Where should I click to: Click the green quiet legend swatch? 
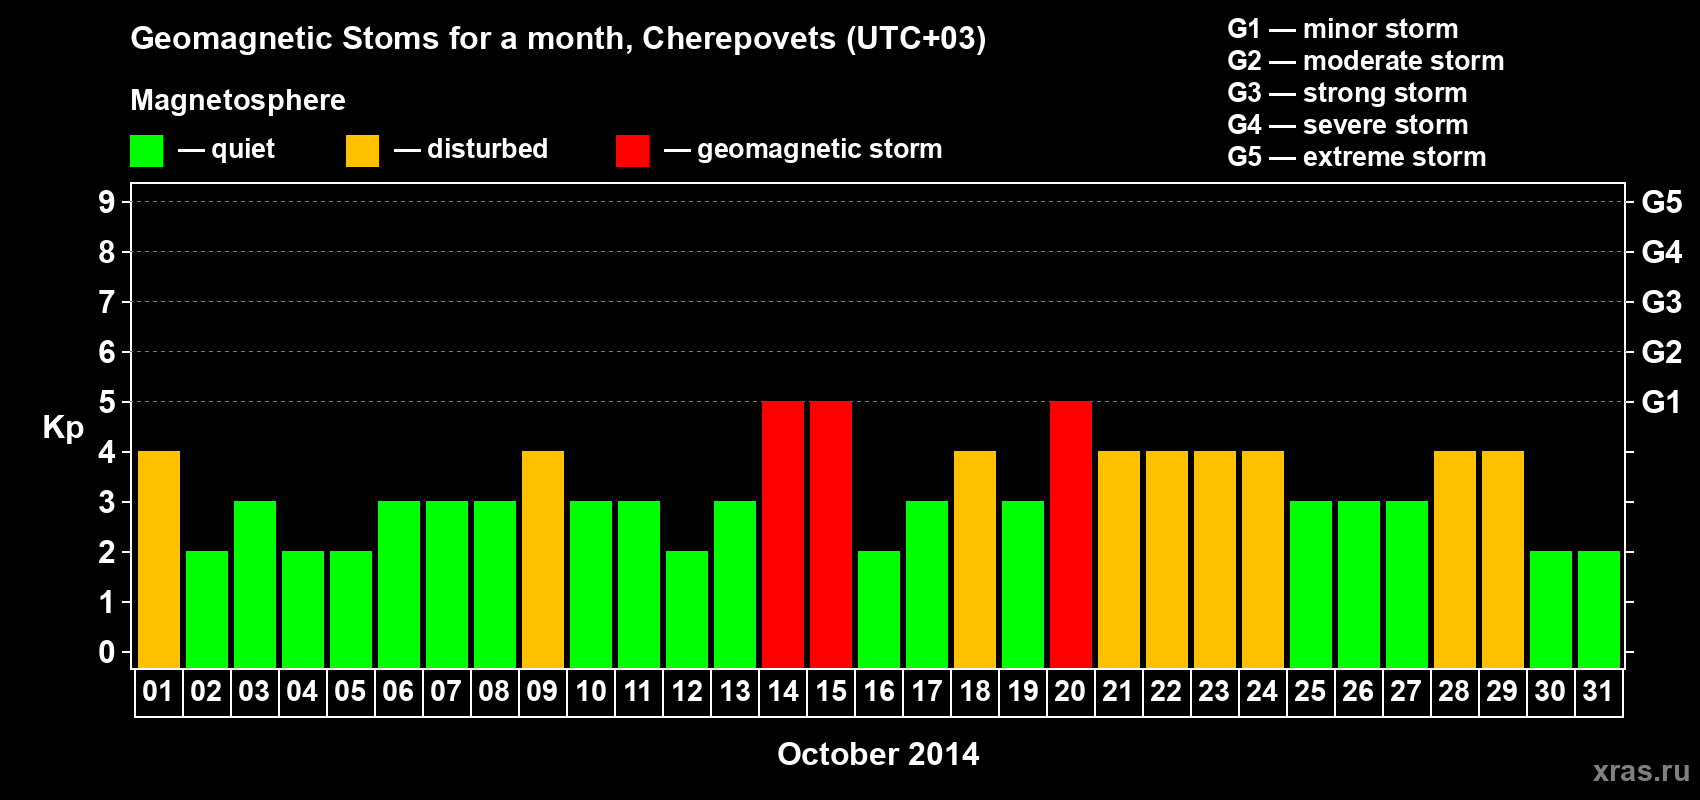click(146, 151)
